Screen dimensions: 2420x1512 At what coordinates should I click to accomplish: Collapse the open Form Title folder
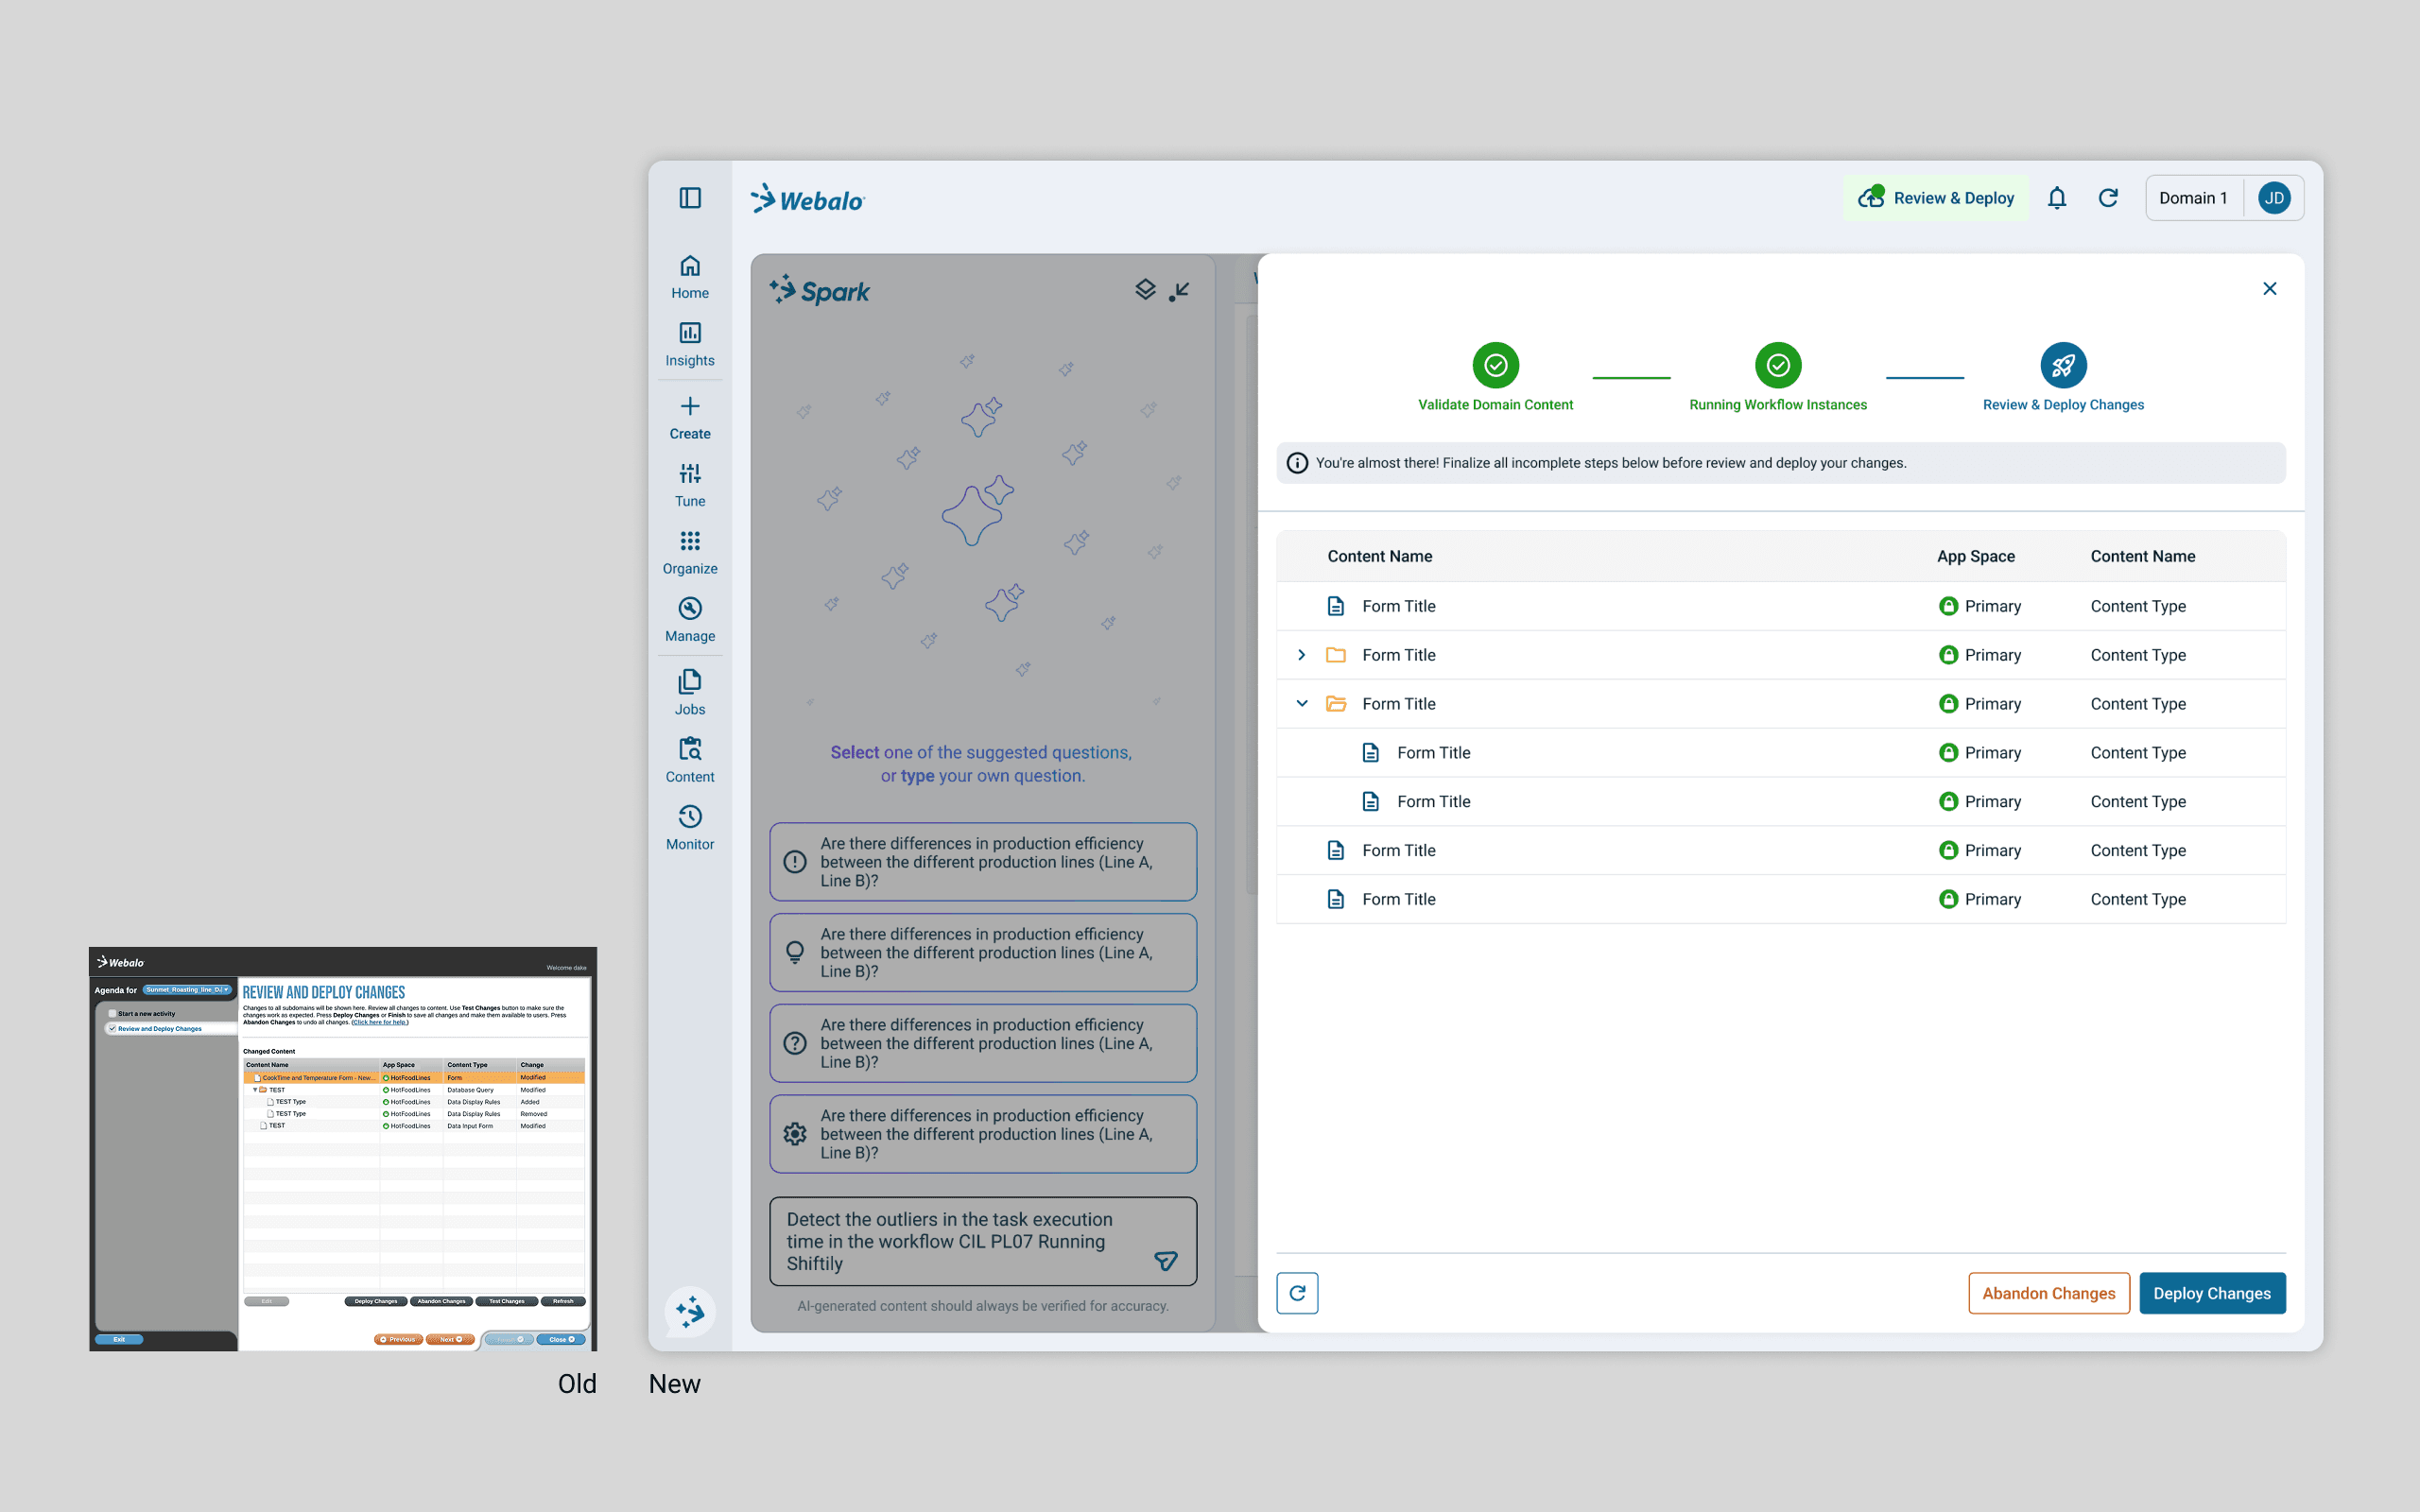1301,704
